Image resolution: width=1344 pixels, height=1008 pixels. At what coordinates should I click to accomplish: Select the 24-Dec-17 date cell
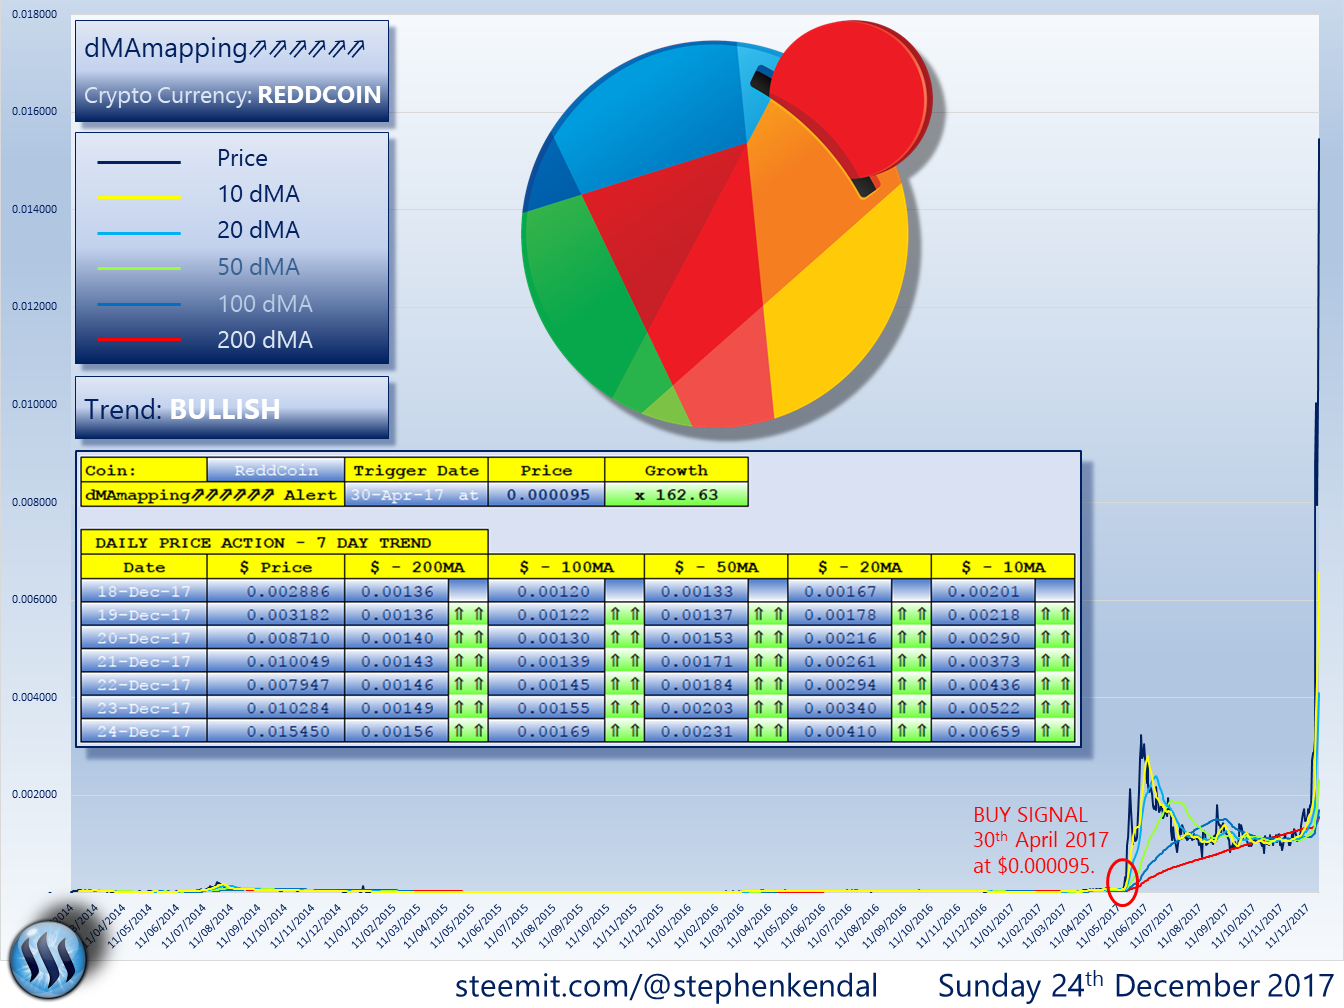coord(144,731)
